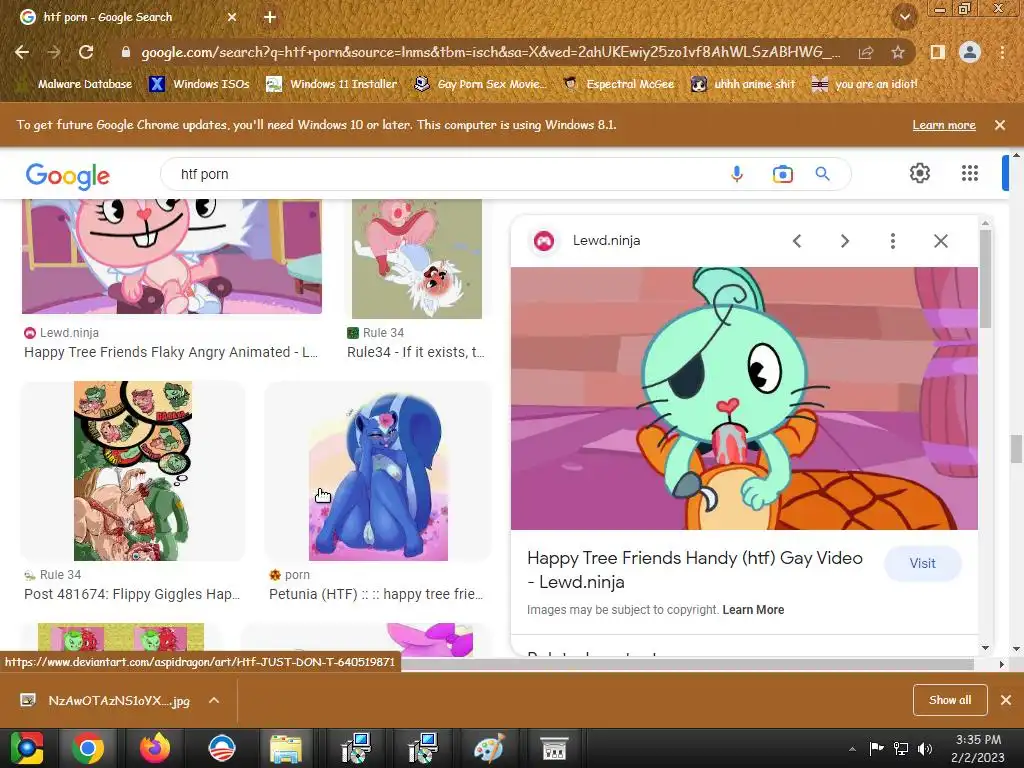Viewport: 1024px width, 768px height.
Task: Show hidden system tray icons
Action: [852, 749]
